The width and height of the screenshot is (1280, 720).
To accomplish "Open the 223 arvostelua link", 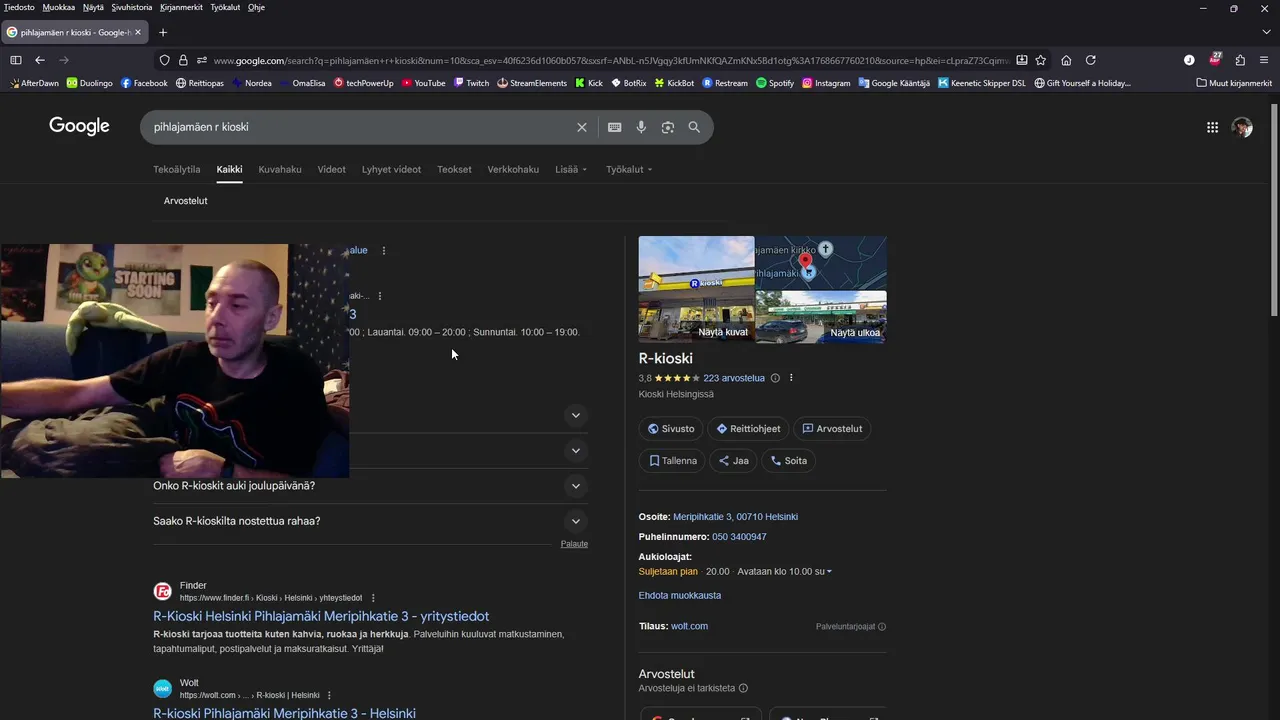I will (734, 378).
